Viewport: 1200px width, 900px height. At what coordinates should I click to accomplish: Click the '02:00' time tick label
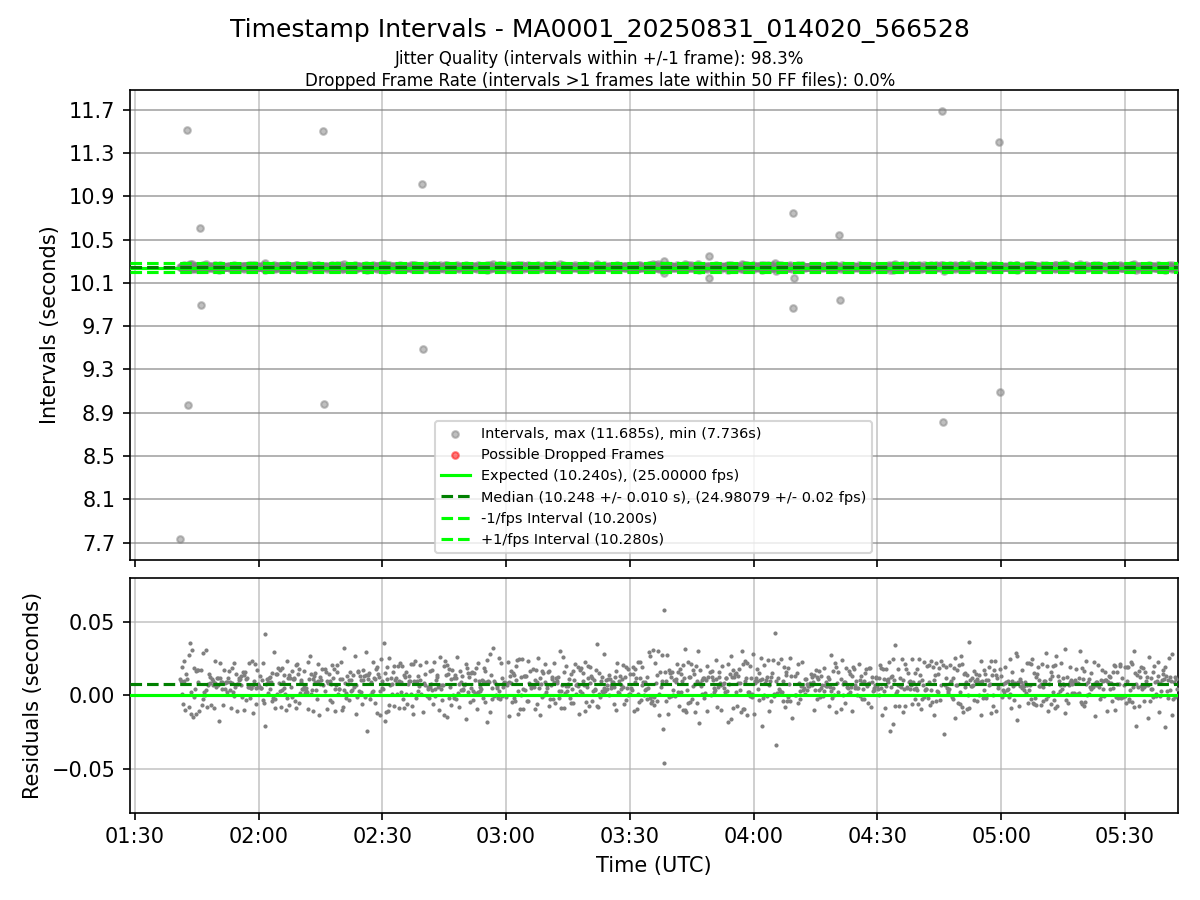tap(259, 834)
